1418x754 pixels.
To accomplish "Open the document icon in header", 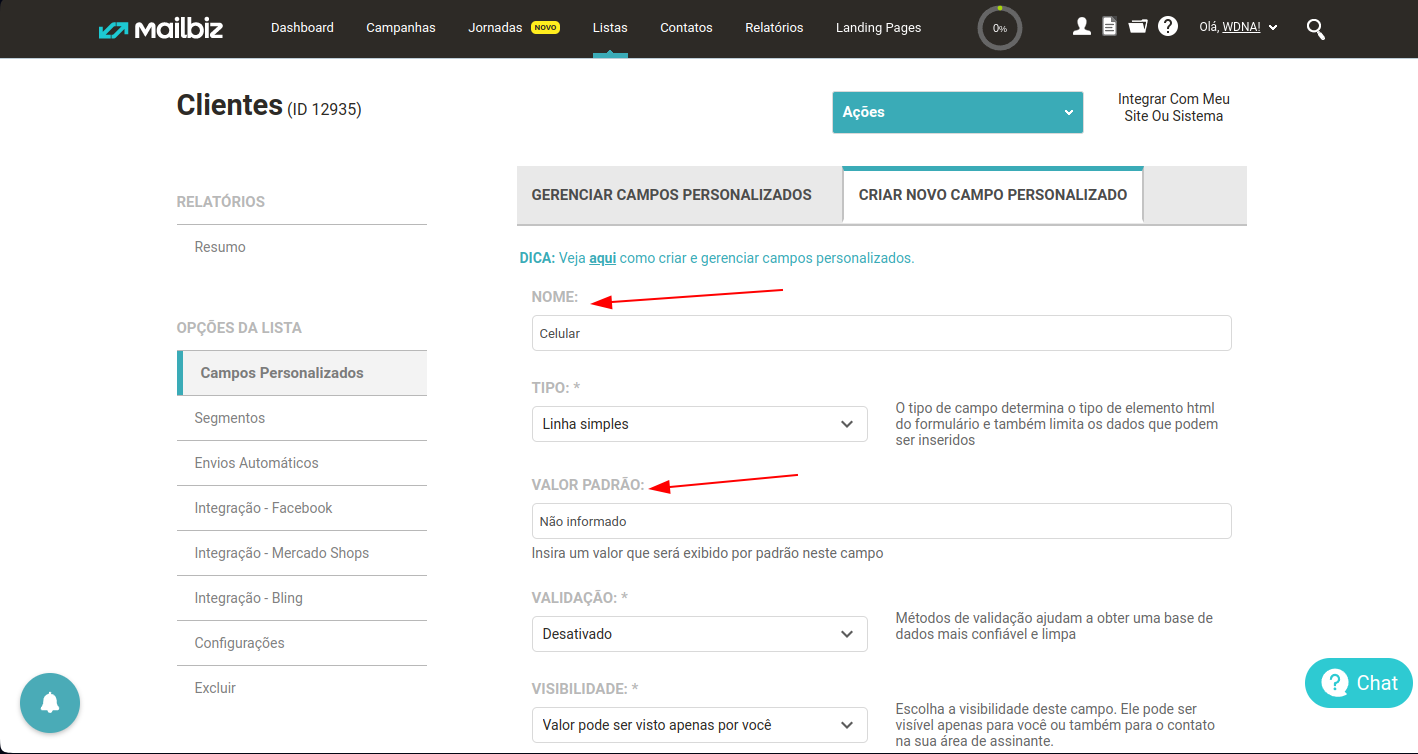I will (x=1109, y=27).
